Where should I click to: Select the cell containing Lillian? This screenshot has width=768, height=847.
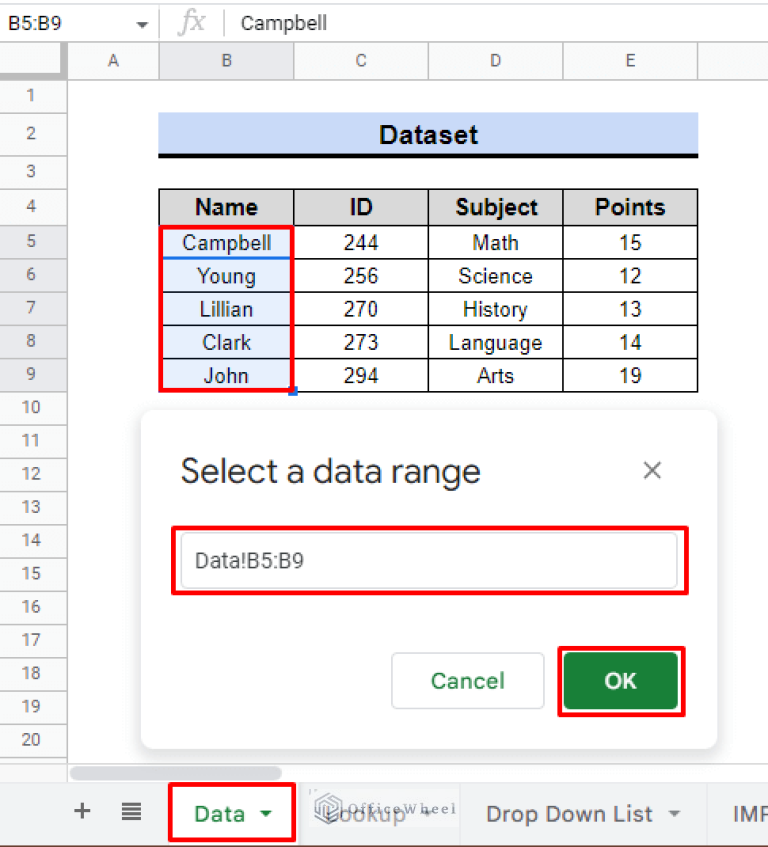pyautogui.click(x=226, y=309)
